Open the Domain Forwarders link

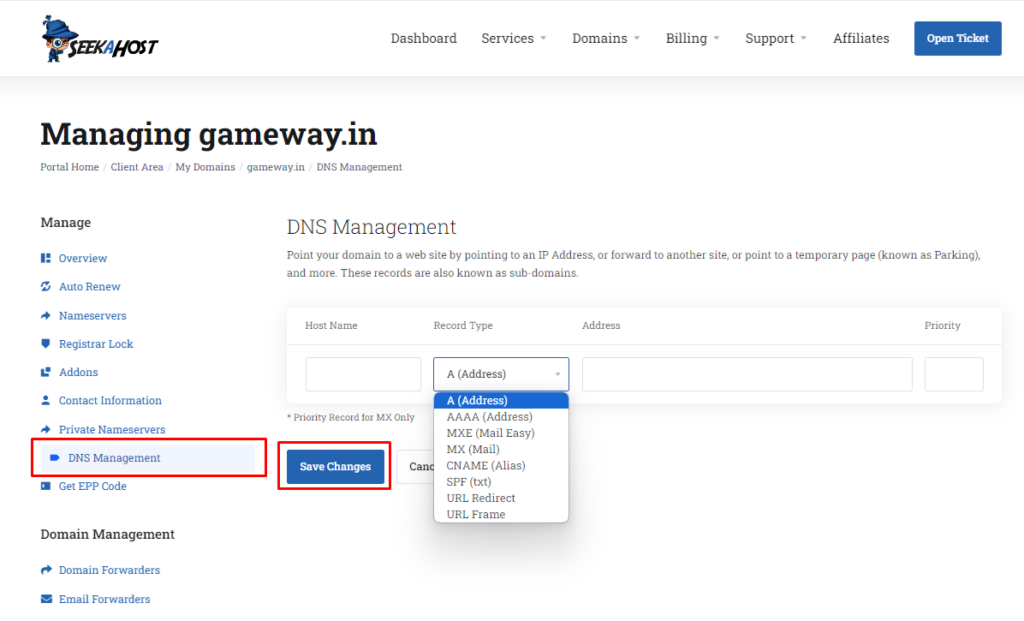click(110, 570)
